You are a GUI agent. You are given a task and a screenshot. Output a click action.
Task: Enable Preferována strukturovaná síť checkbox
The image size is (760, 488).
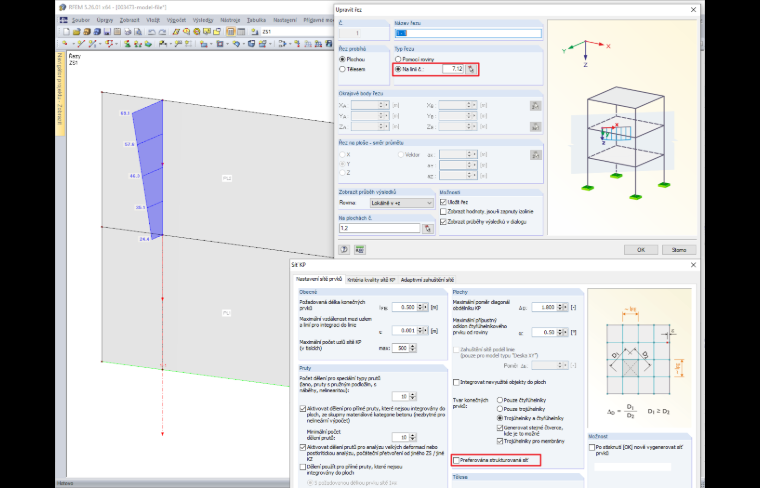point(456,460)
